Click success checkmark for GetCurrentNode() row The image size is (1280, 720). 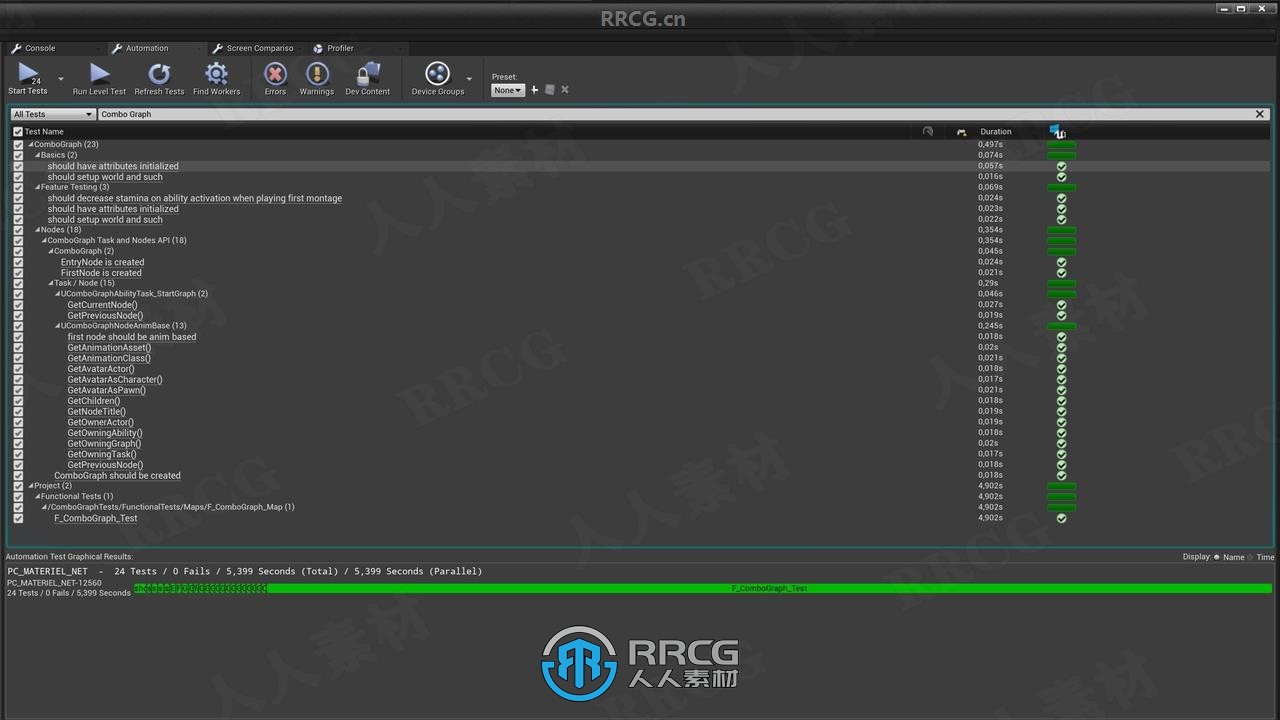[1061, 305]
